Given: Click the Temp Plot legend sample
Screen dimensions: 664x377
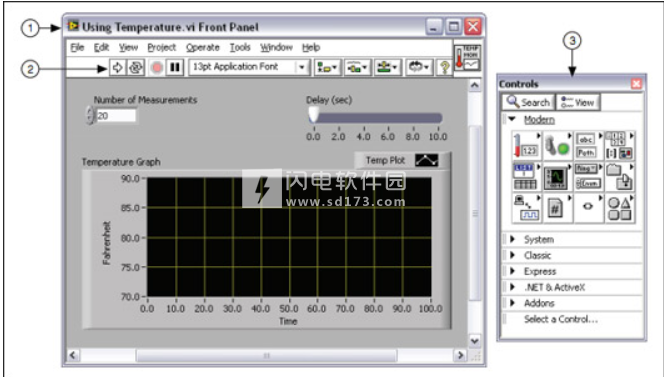Looking at the screenshot, I should pos(426,160).
